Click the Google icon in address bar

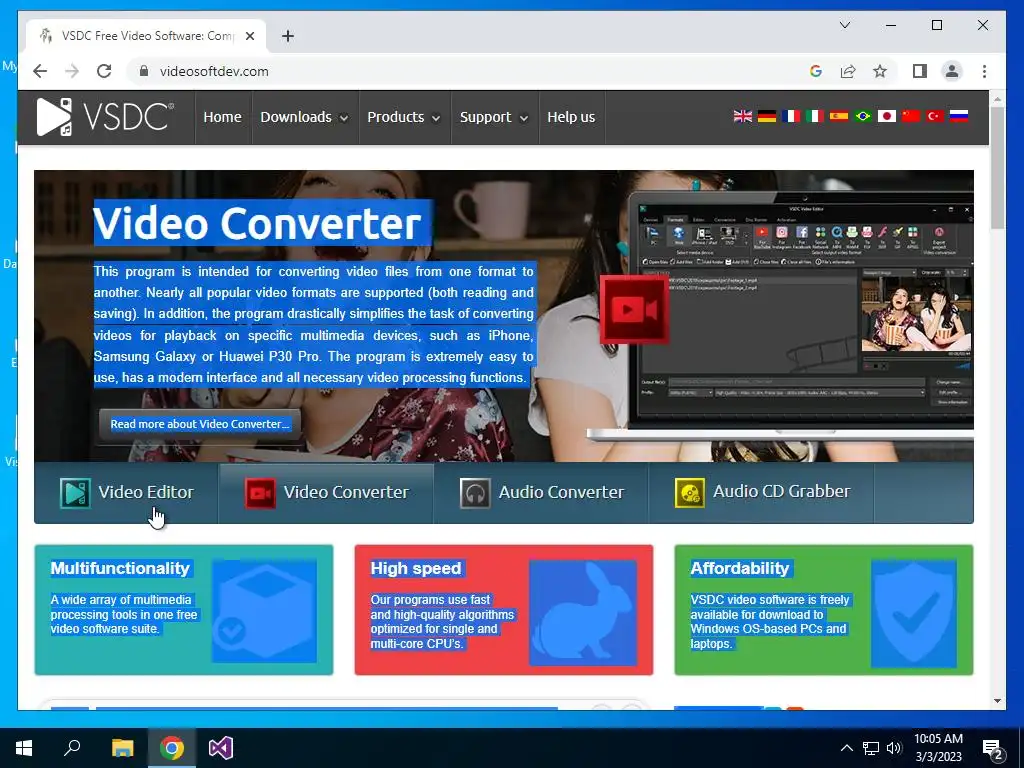816,71
